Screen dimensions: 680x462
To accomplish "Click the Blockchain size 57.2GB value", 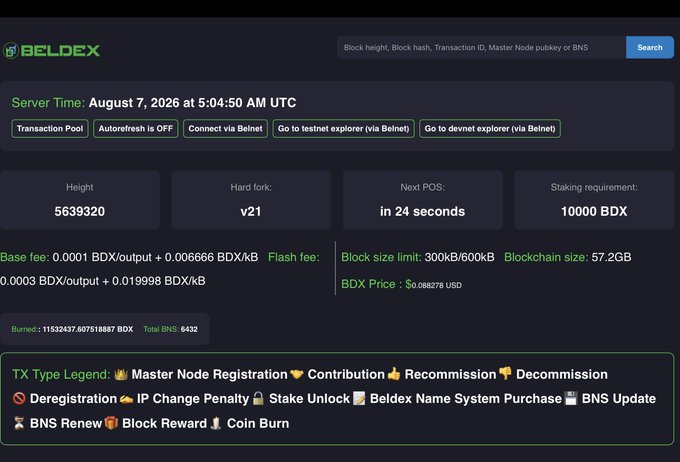I will (611, 257).
